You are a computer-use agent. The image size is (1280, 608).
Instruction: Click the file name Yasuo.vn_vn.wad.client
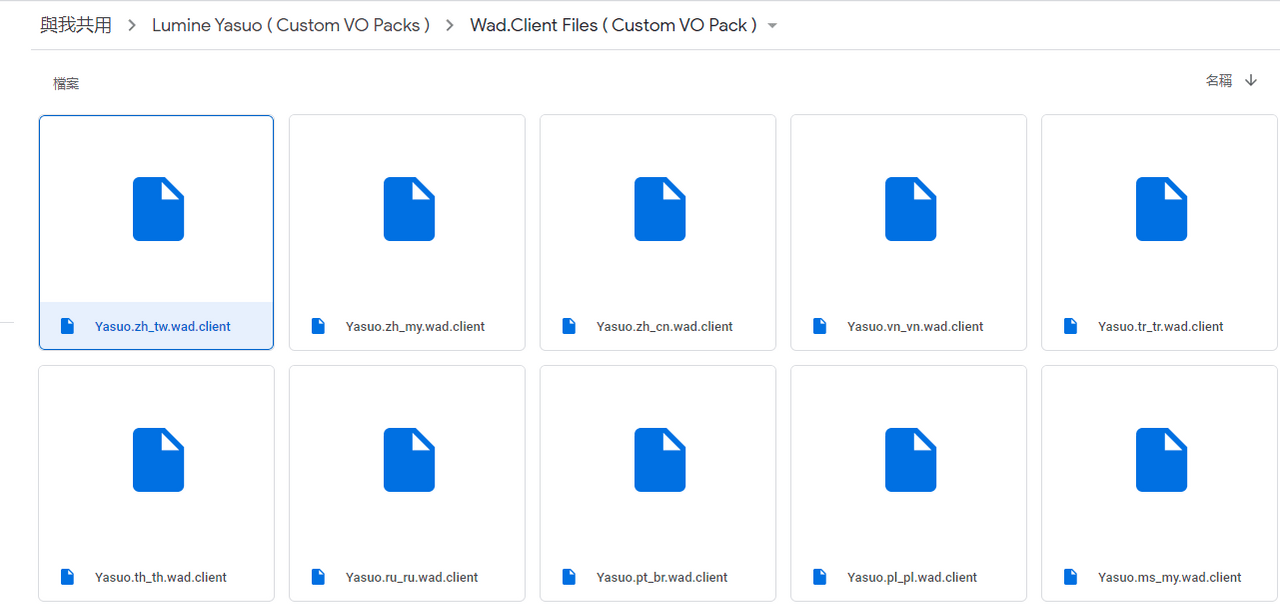pos(915,327)
